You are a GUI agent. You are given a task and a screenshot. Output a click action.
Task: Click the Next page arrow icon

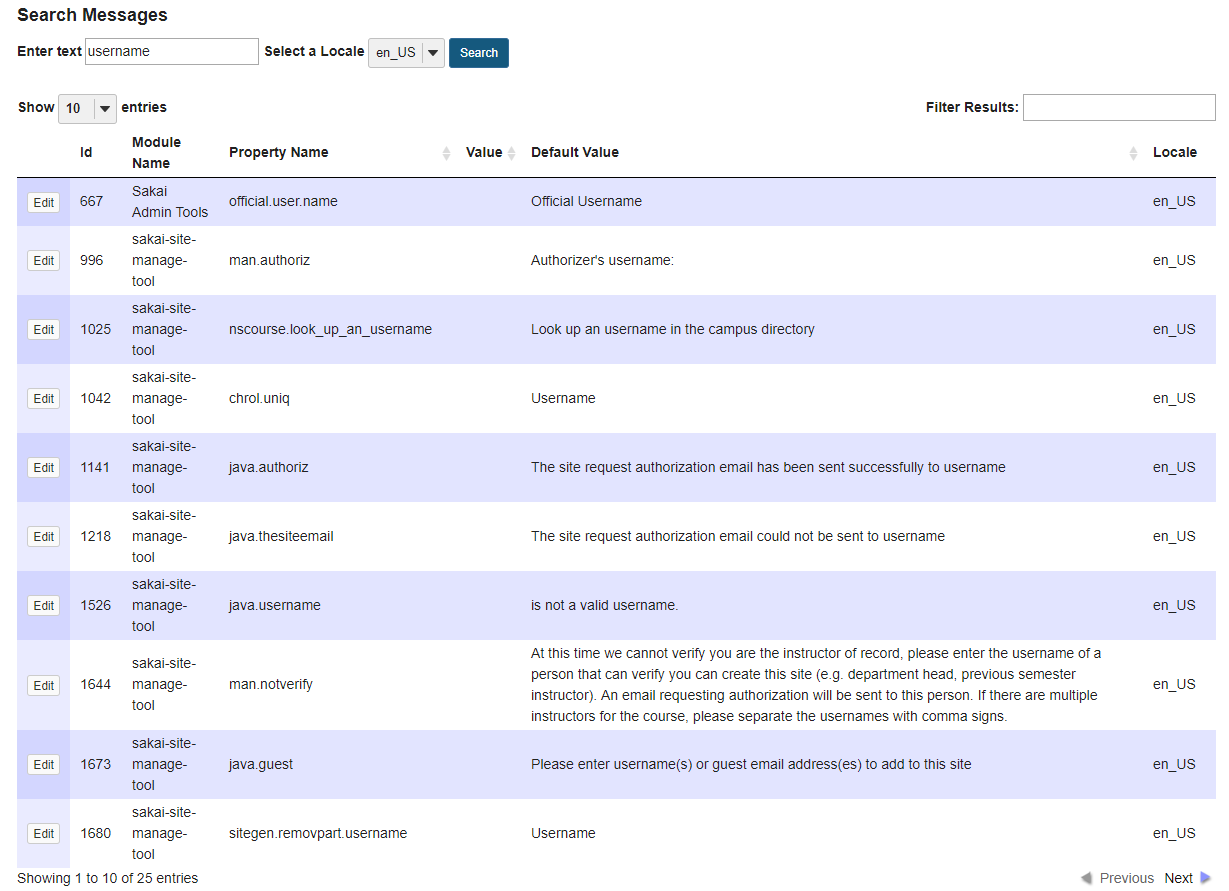(1205, 878)
